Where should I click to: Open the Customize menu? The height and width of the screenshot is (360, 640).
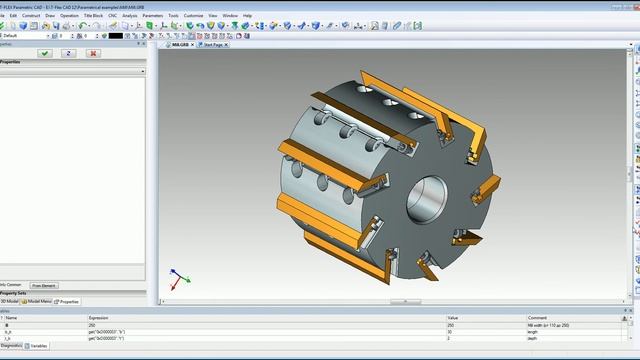193,16
